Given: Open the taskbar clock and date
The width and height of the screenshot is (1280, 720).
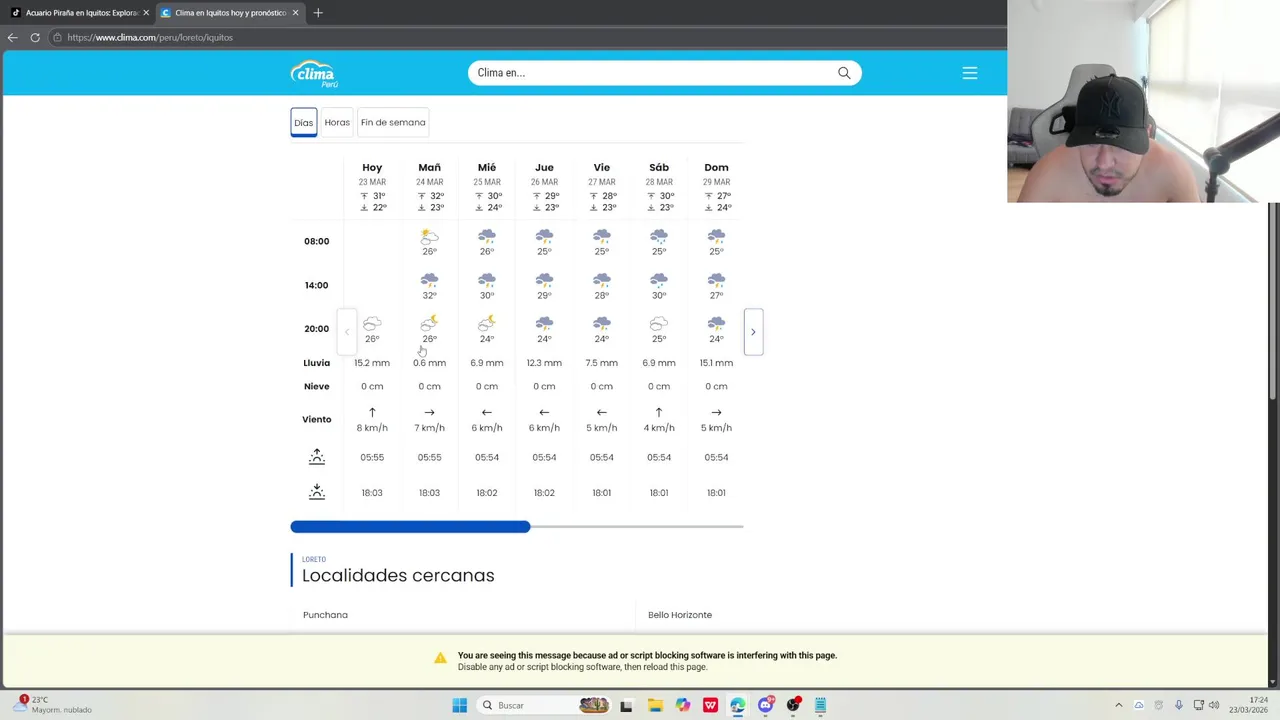Looking at the screenshot, I should click(x=1251, y=705).
